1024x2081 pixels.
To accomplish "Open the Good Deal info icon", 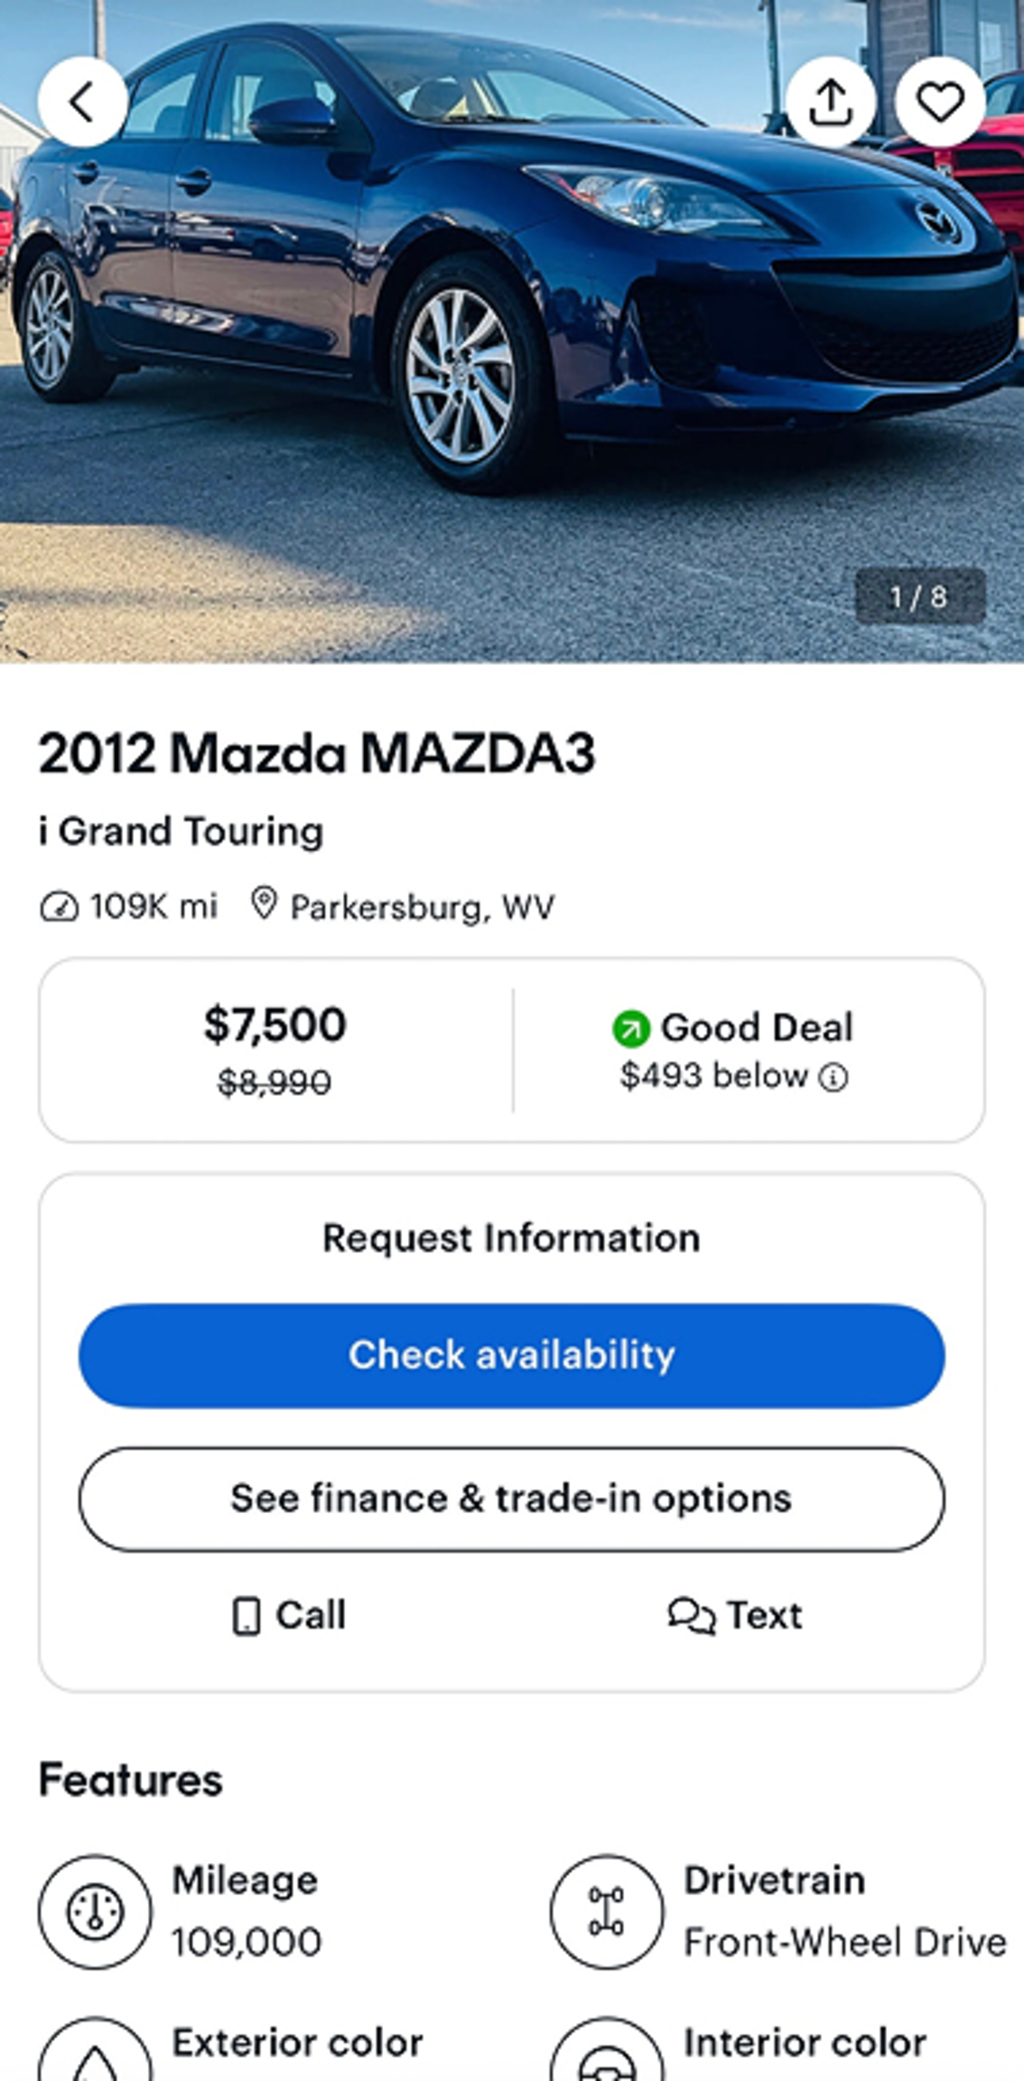I will [x=833, y=1077].
